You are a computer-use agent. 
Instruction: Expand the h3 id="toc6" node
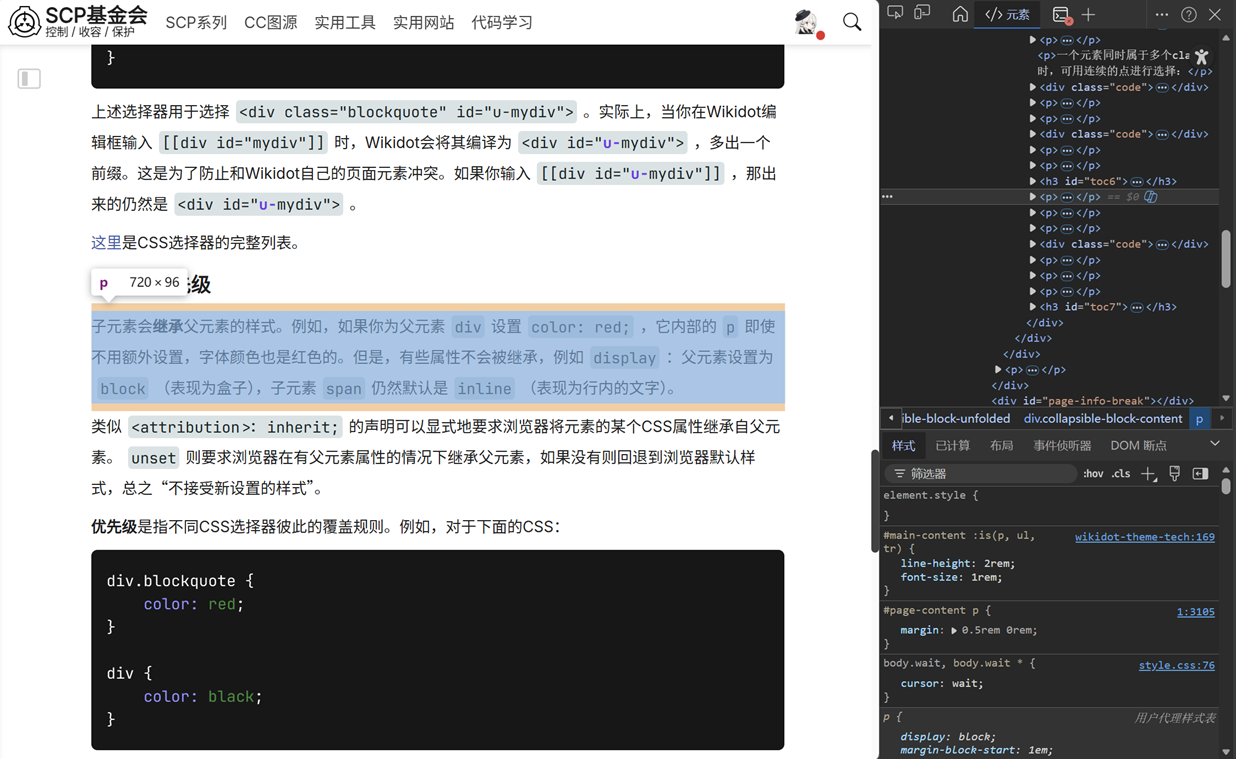(x=1033, y=182)
